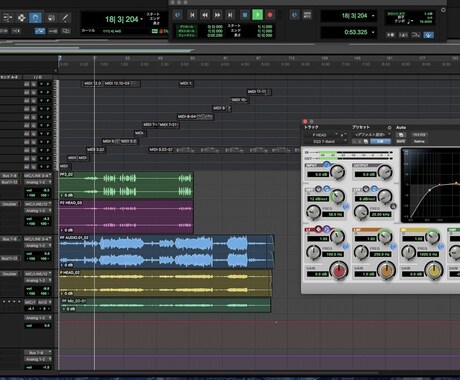Toggle Online clock icon left of Return to Zero
This screenshot has height=380, width=460.
click(178, 15)
